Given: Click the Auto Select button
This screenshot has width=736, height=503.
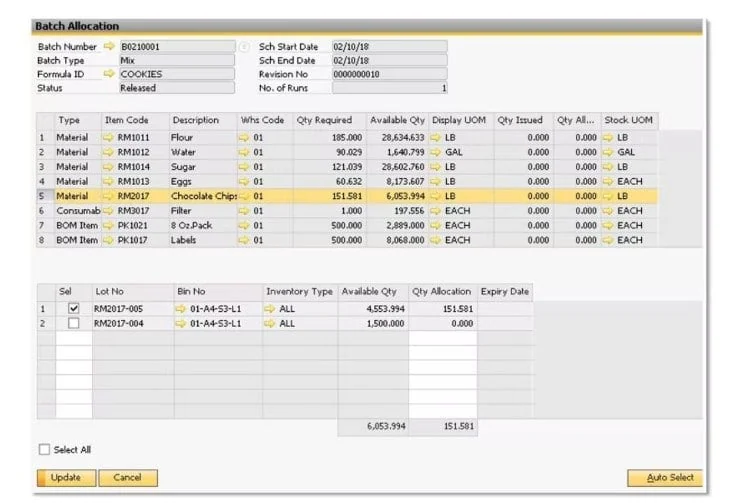Looking at the screenshot, I should pyautogui.click(x=665, y=478).
